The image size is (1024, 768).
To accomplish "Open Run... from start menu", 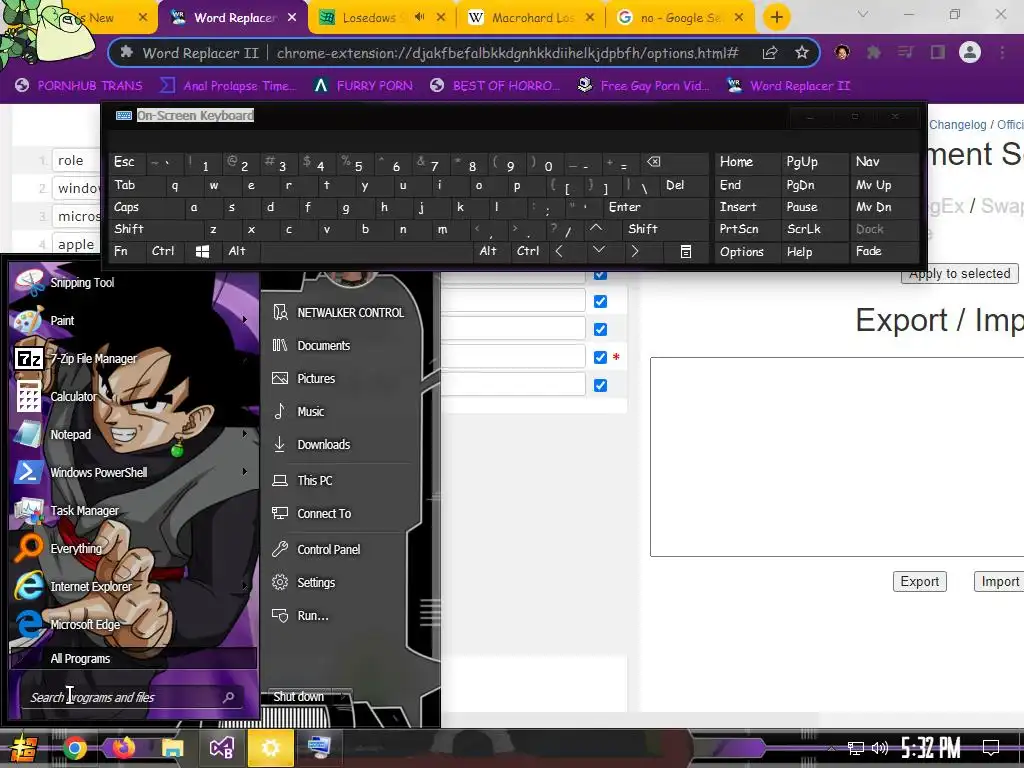I will coord(313,616).
